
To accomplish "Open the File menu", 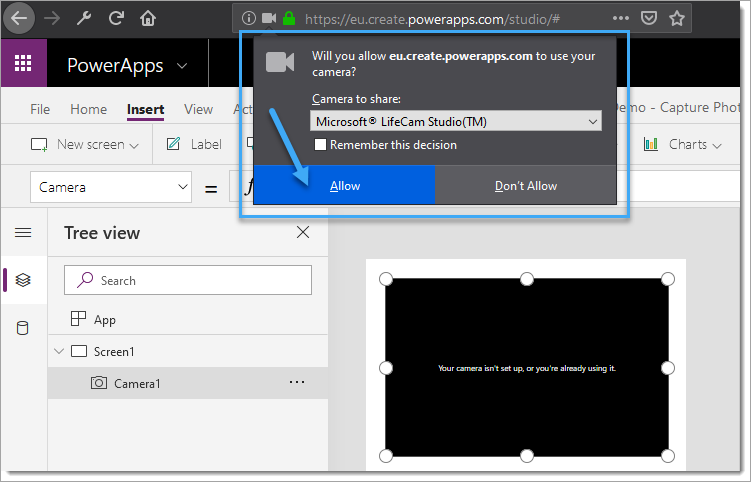I will pos(40,109).
